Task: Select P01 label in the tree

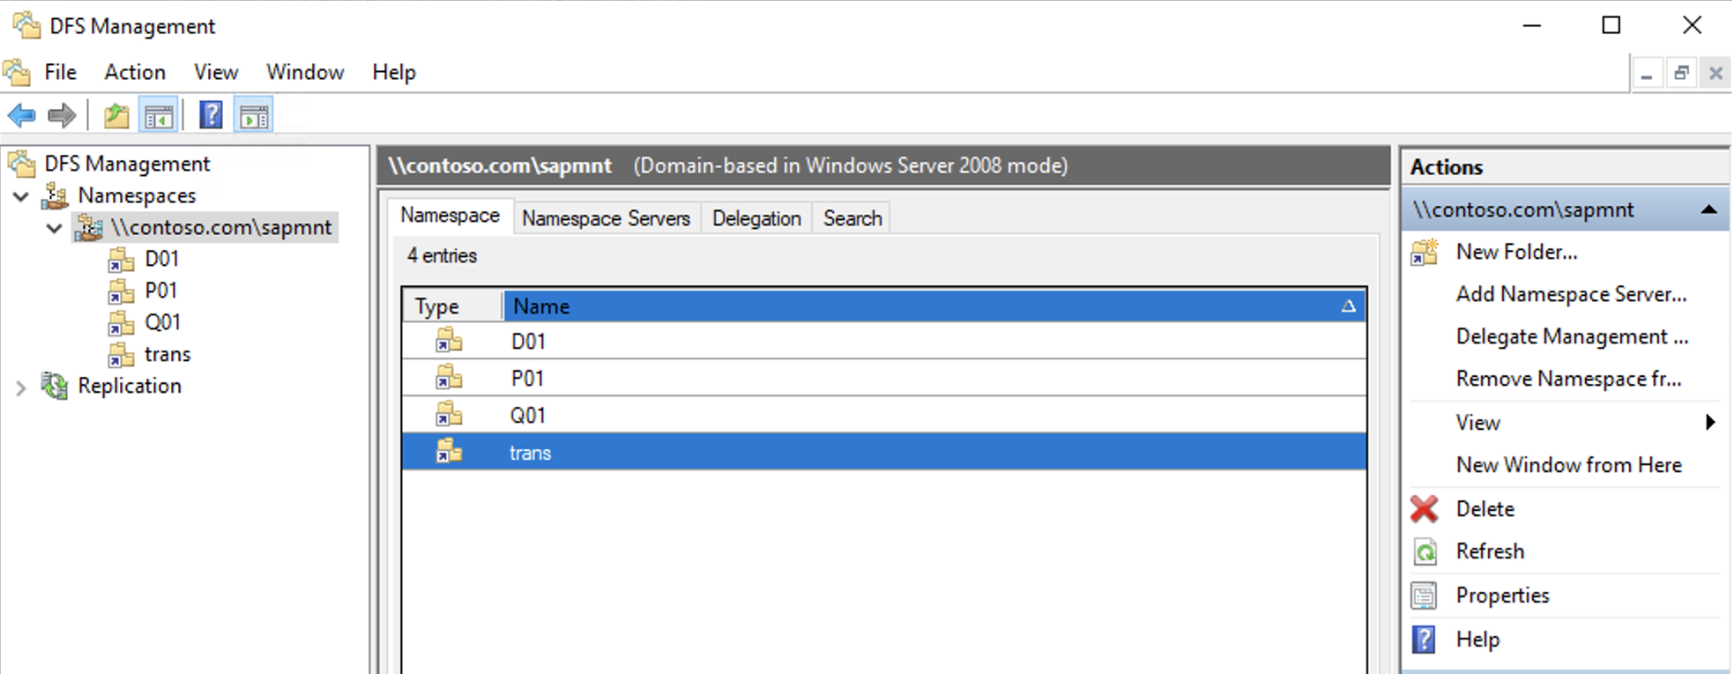Action: (x=161, y=291)
